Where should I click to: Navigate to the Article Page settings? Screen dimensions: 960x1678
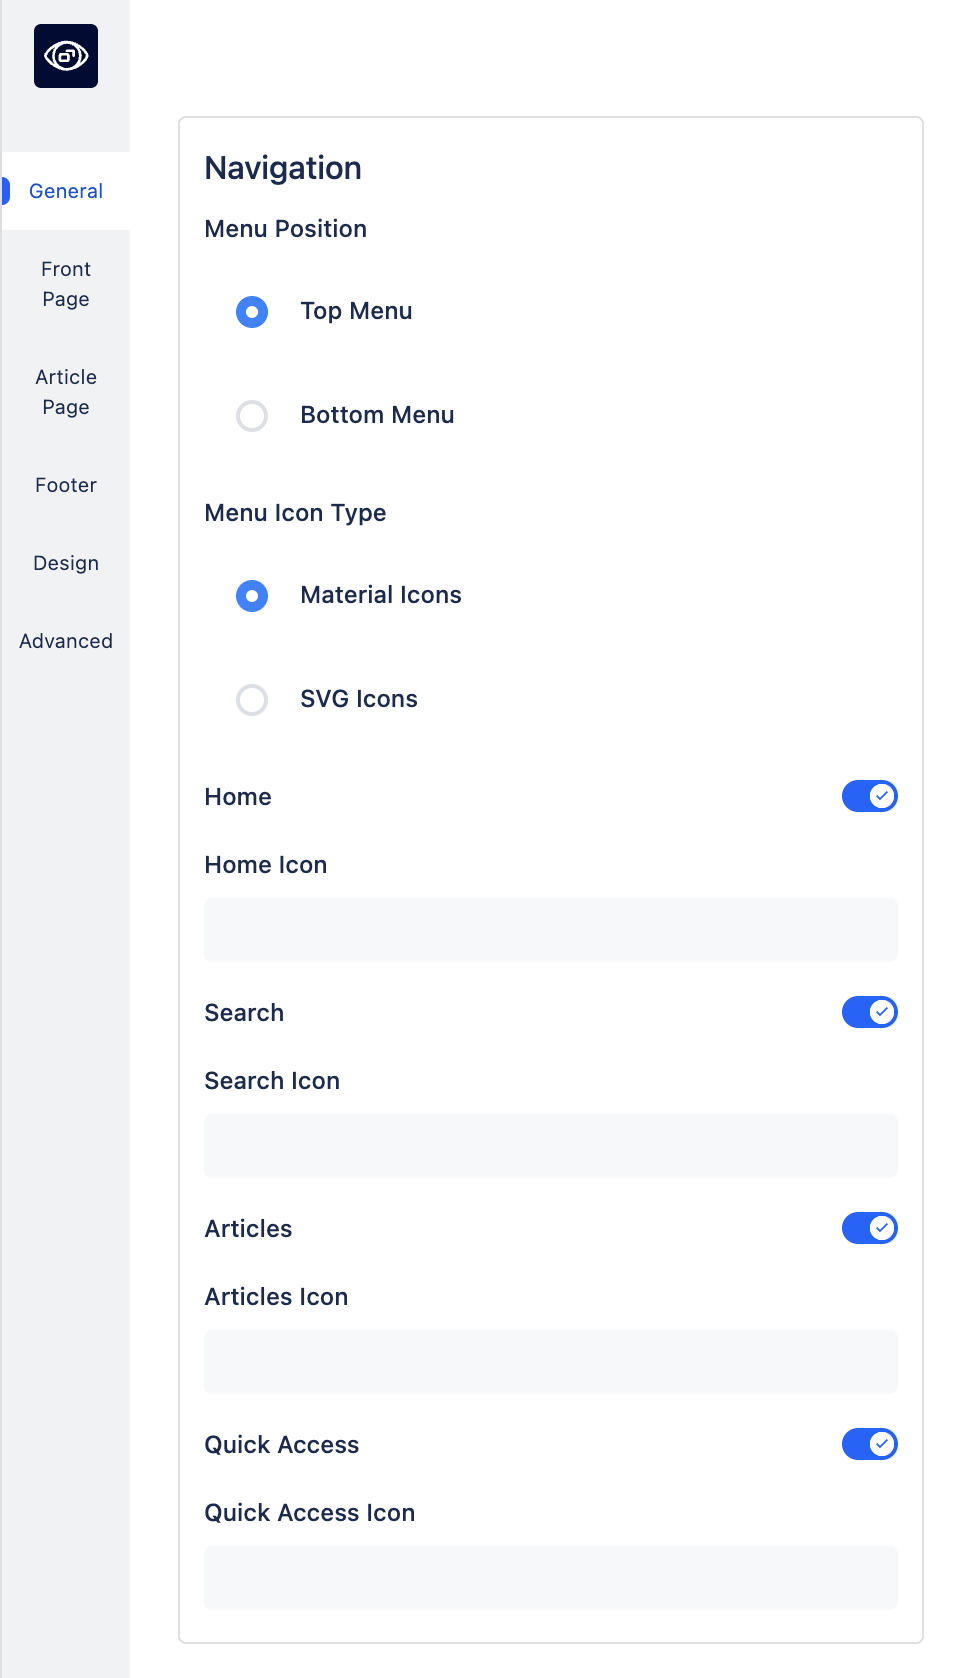coord(65,392)
